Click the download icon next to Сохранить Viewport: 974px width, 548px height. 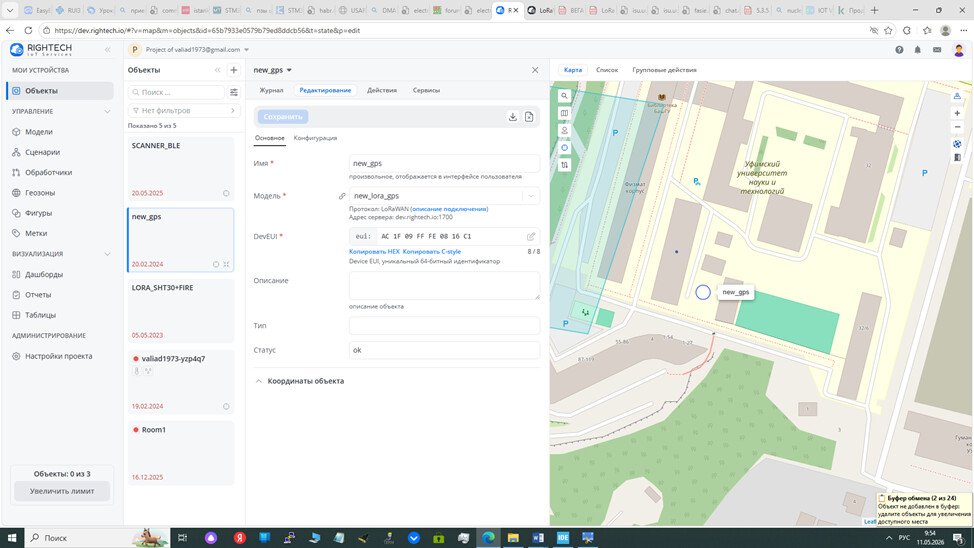point(512,117)
